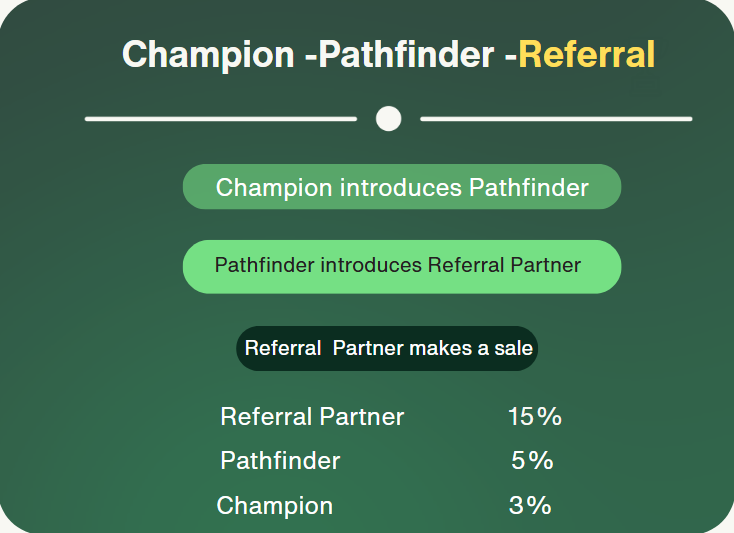
Task: Click the 3% commission value
Action: coord(530,506)
